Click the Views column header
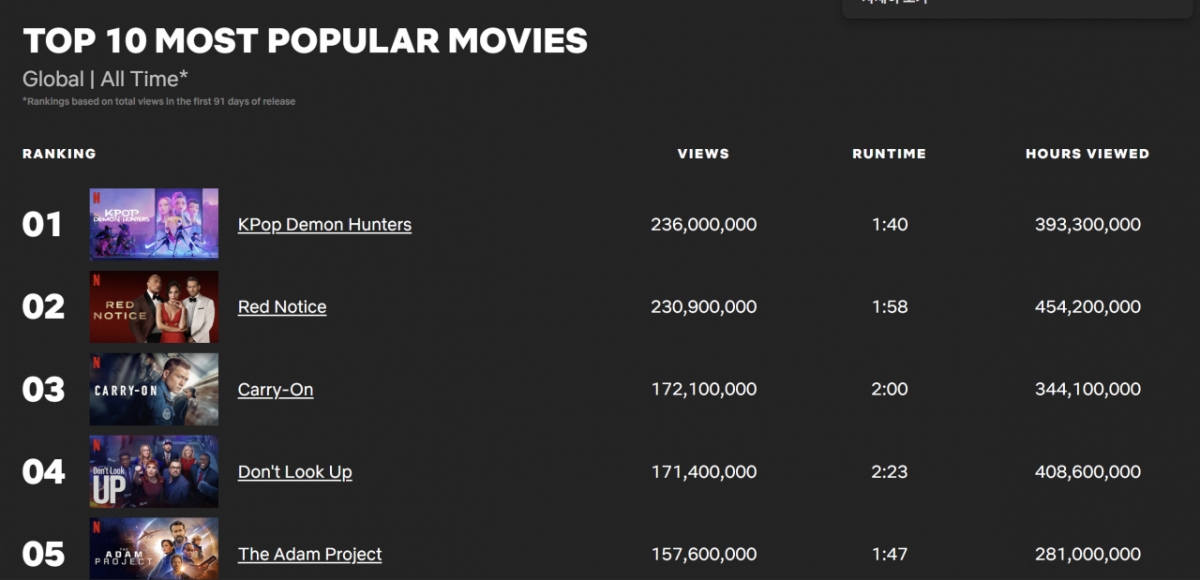The image size is (1200, 580). (703, 154)
